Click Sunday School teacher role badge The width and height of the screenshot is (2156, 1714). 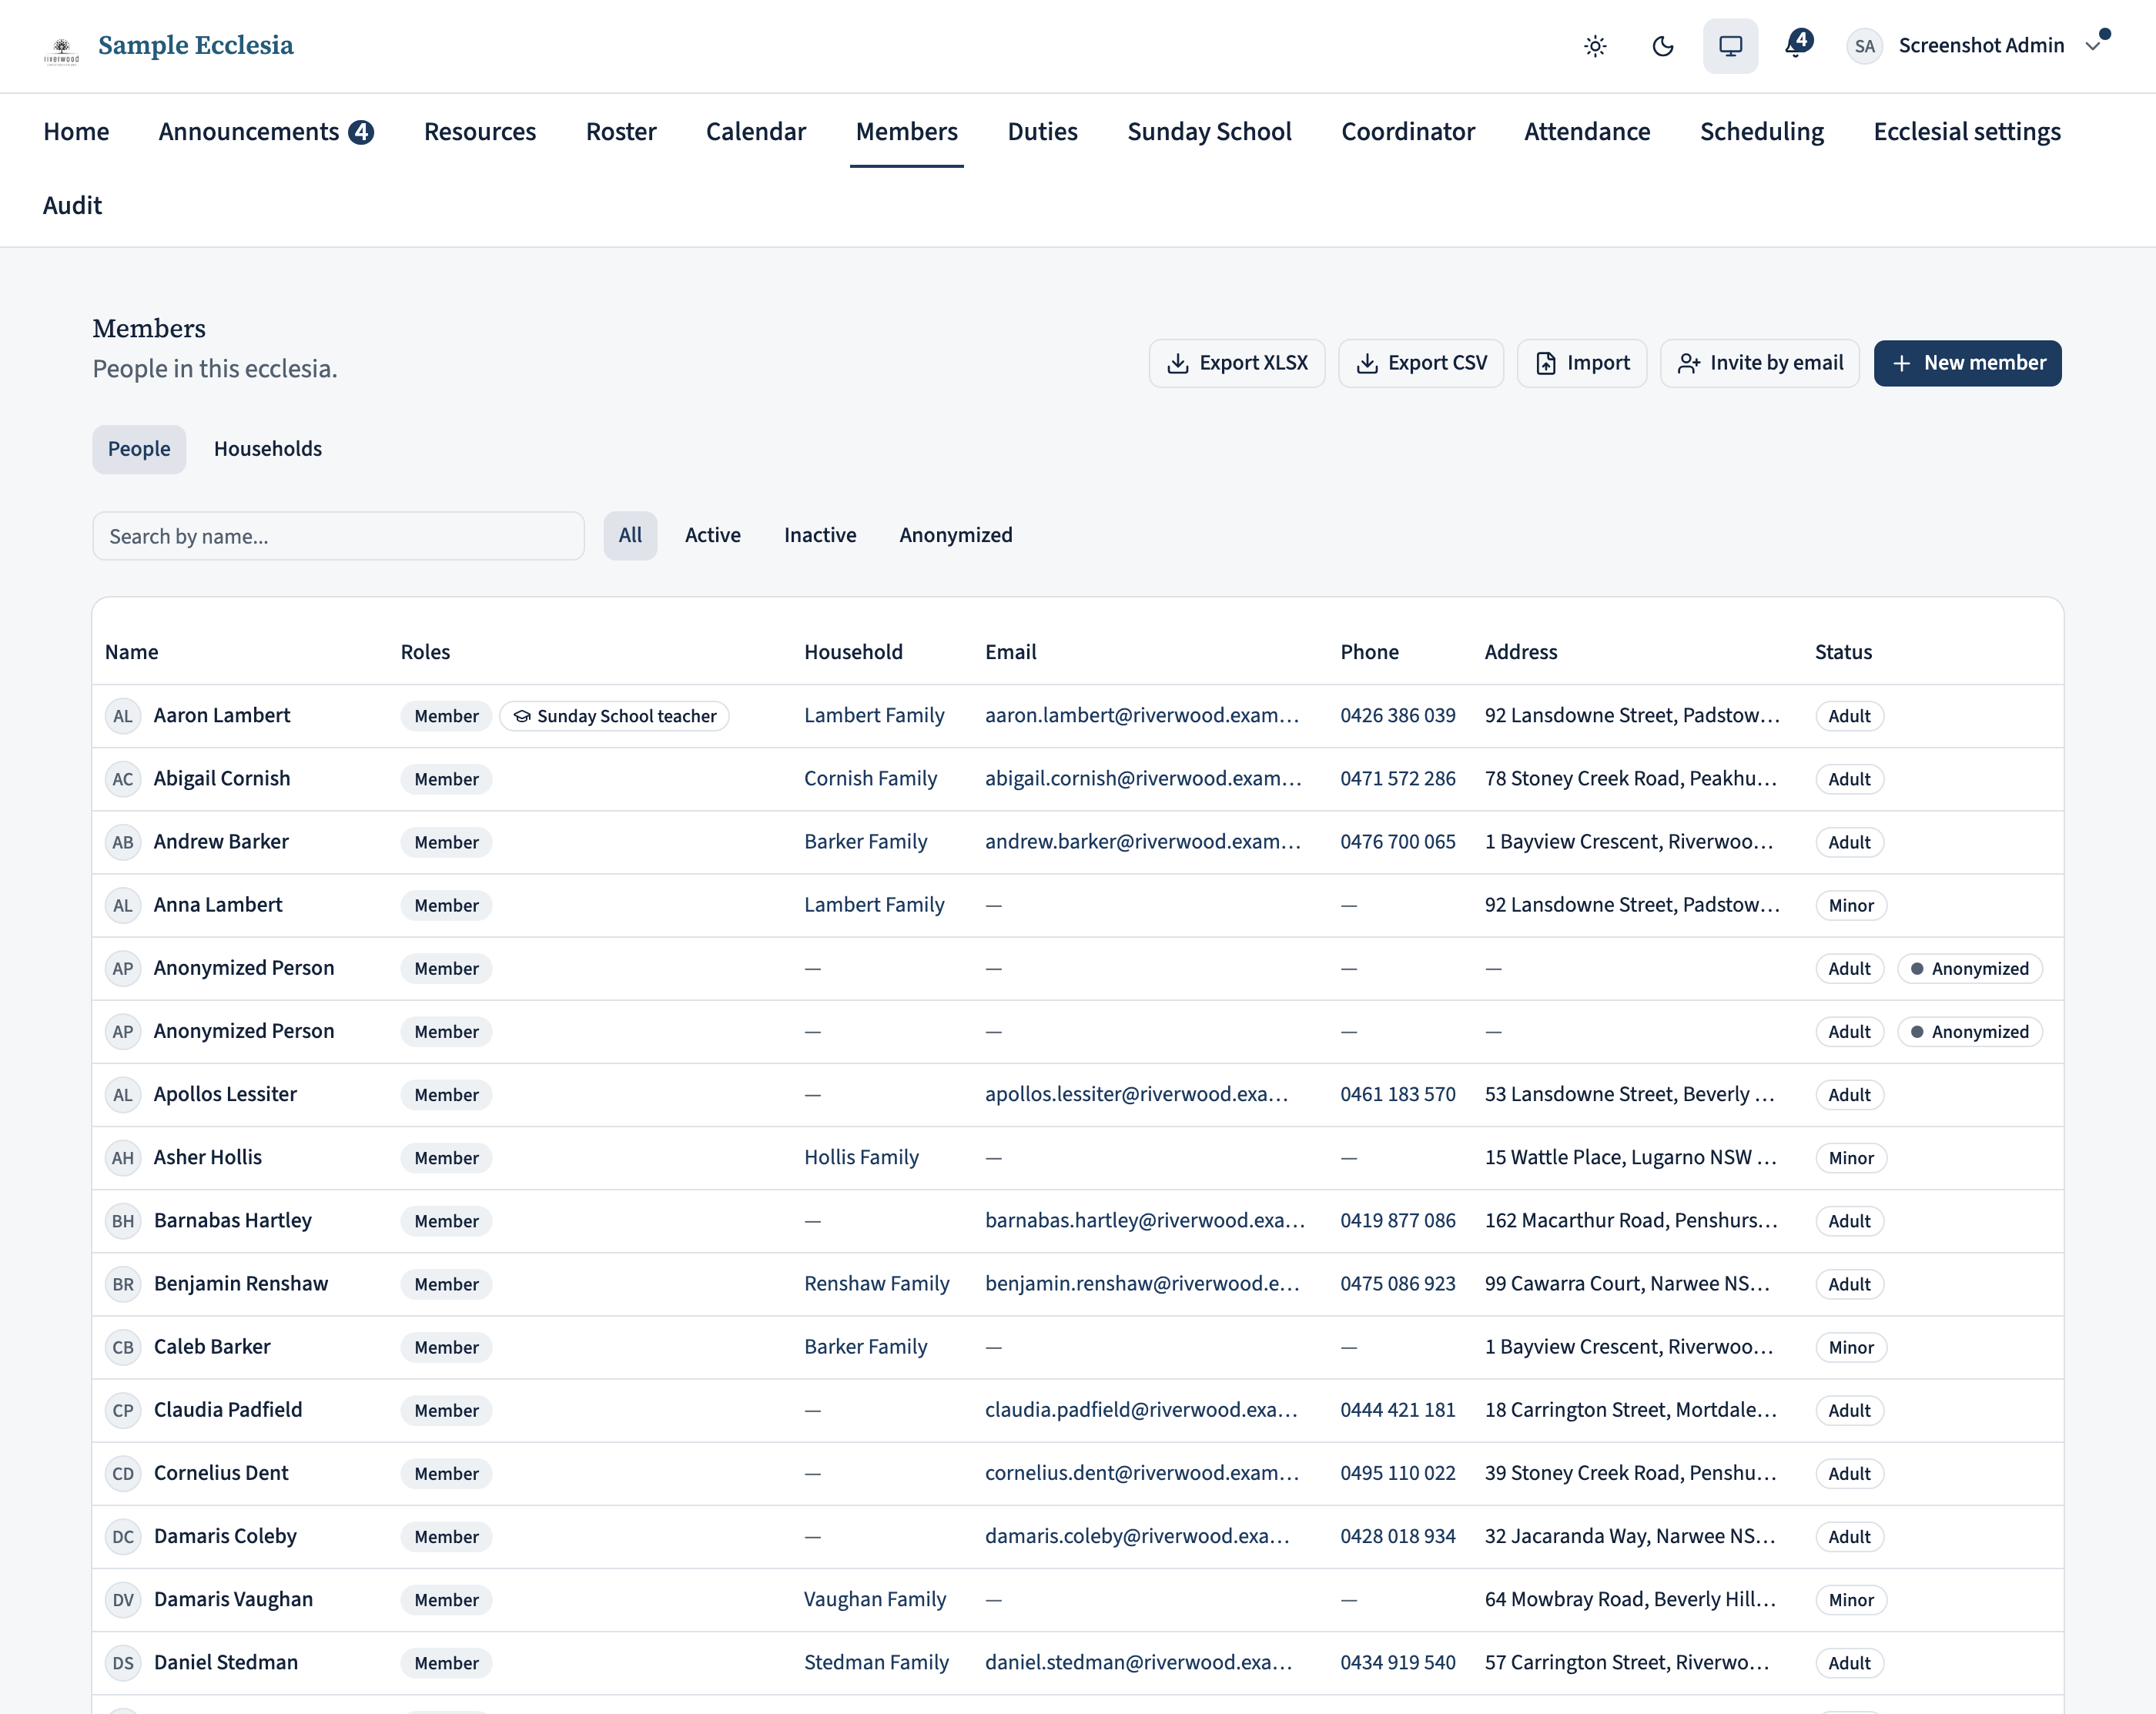[614, 716]
